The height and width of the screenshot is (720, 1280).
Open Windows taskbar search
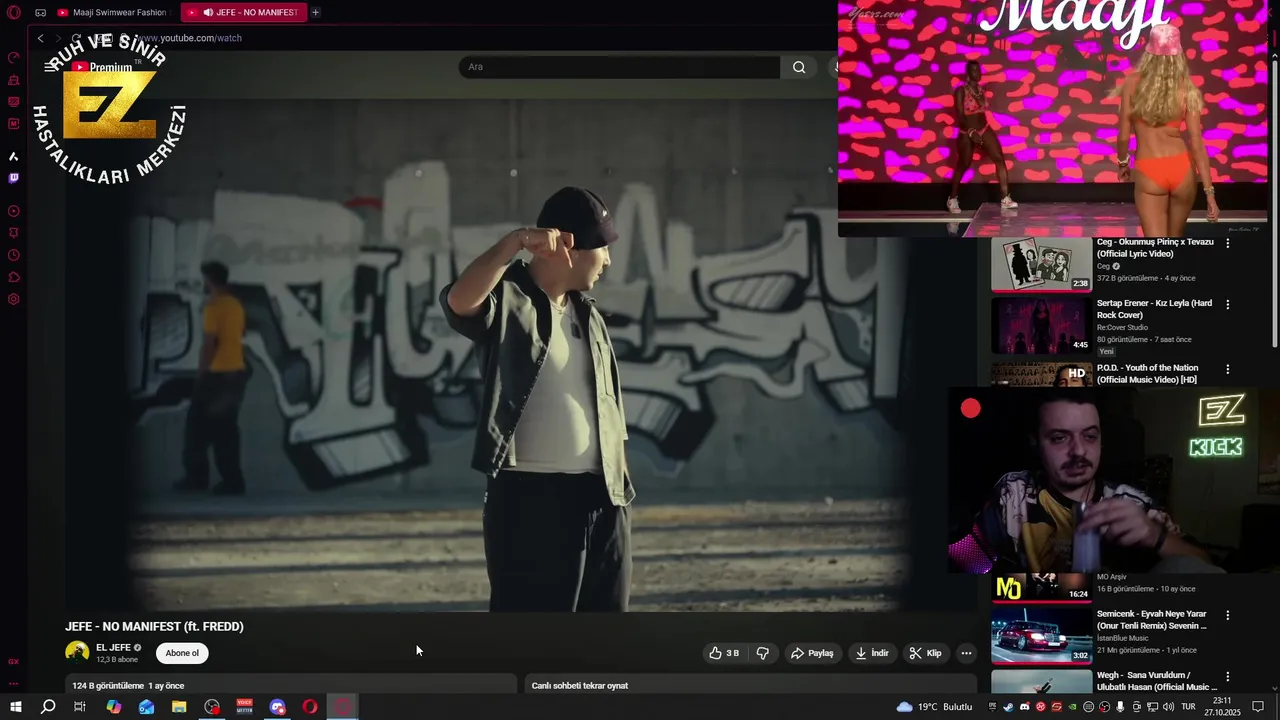pos(48,707)
